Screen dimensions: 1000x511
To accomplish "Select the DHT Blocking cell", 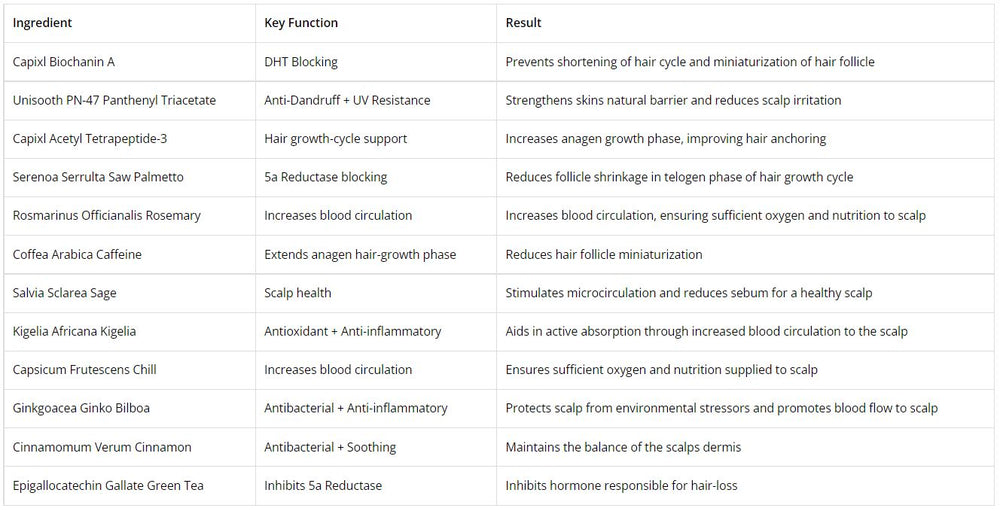I will pyautogui.click(x=376, y=62).
